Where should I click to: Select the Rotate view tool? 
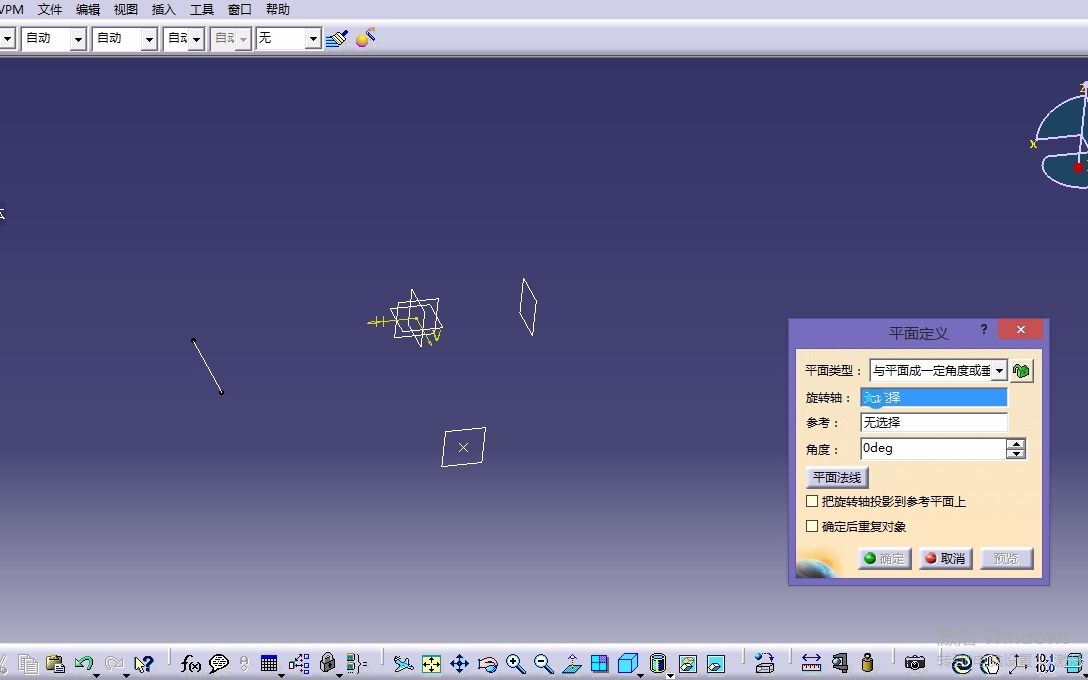point(488,664)
